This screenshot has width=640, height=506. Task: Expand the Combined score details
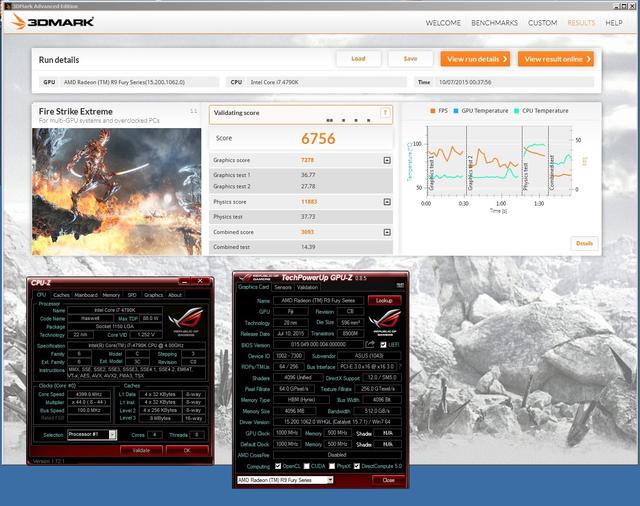click(387, 232)
